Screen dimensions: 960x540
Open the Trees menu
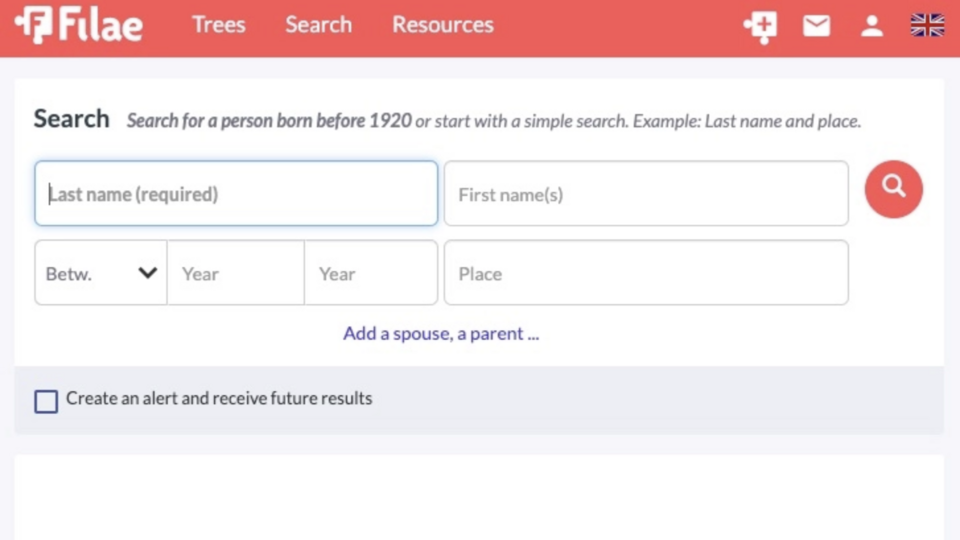point(218,25)
